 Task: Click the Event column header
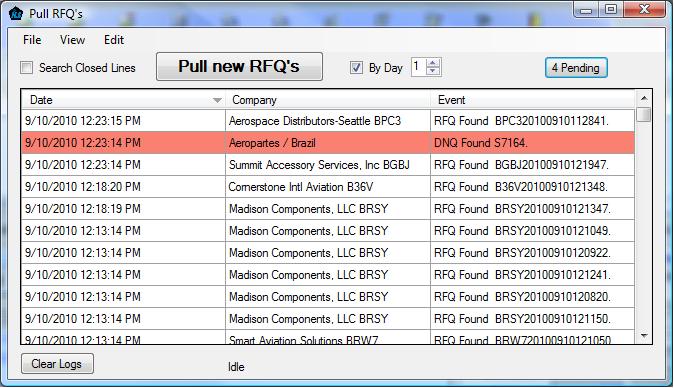click(x=533, y=100)
